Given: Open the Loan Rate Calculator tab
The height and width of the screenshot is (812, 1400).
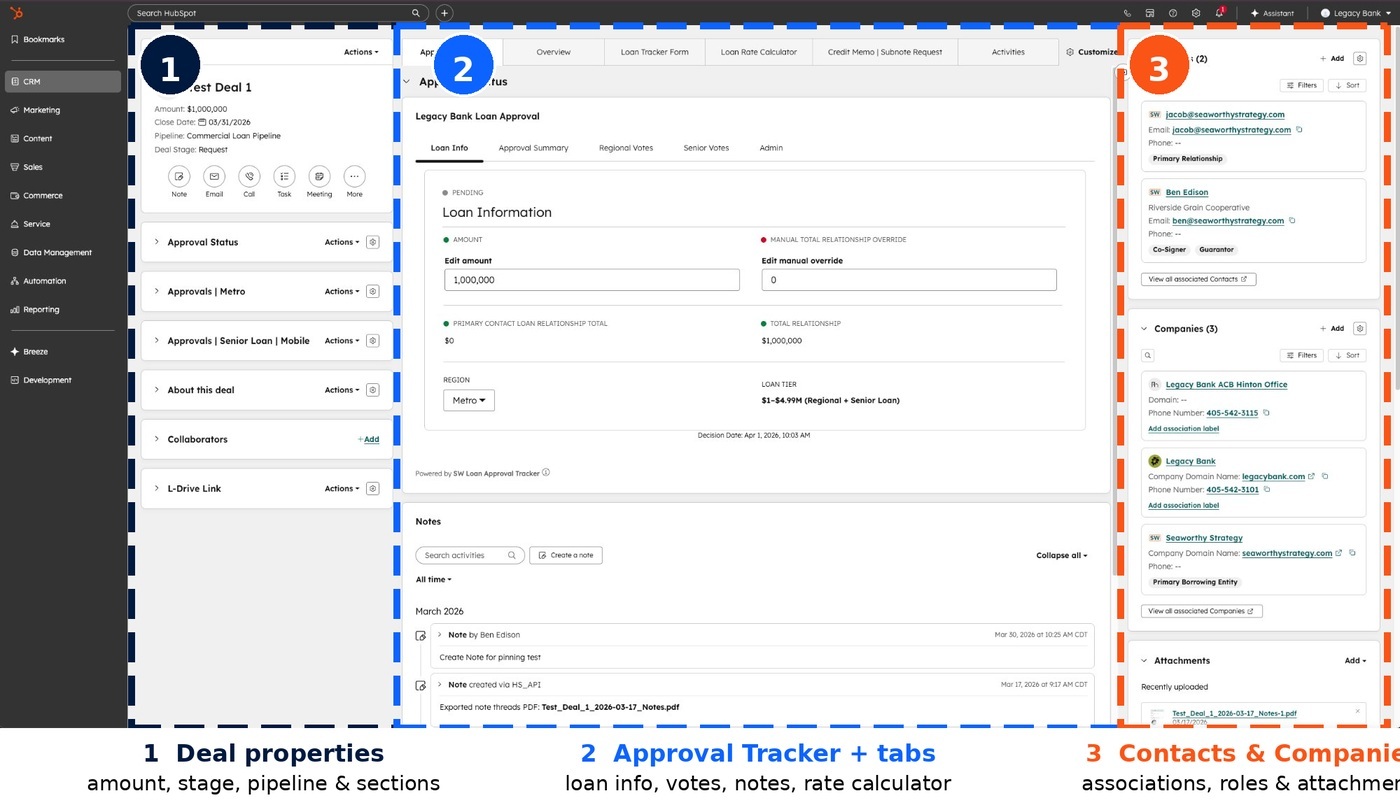Looking at the screenshot, I should [x=759, y=52].
